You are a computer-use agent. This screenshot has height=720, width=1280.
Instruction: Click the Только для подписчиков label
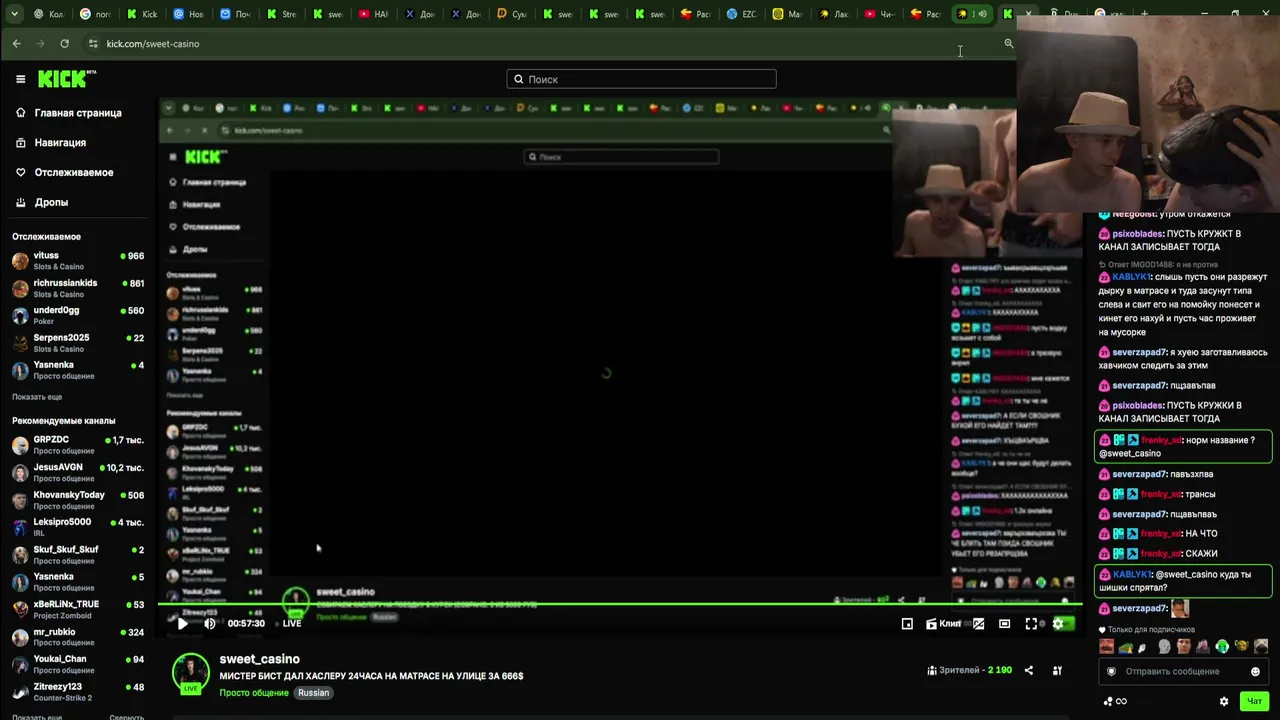point(1147,630)
